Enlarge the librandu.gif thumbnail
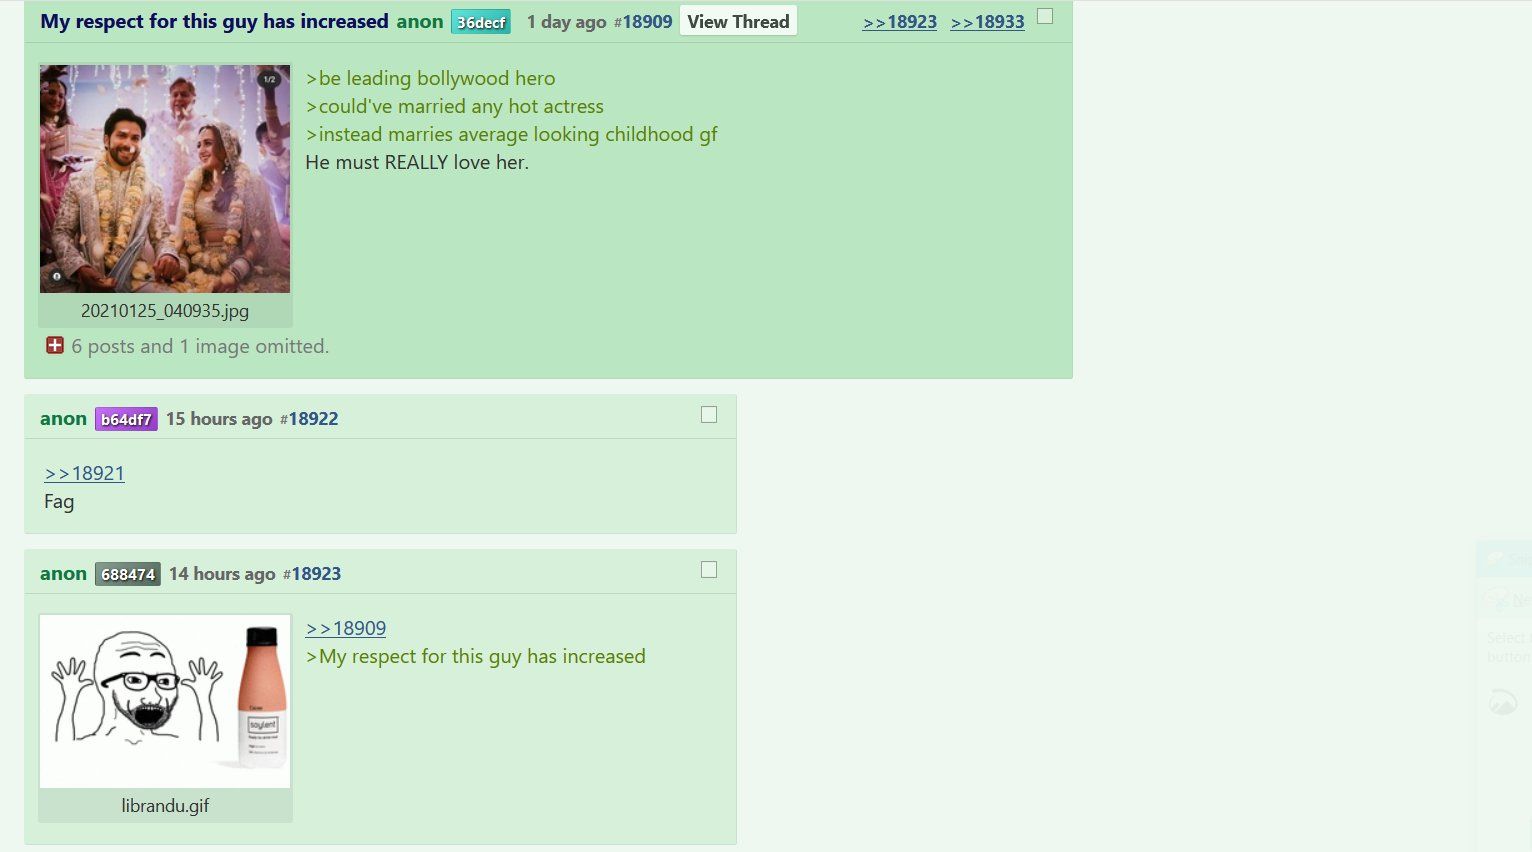This screenshot has width=1532, height=852. [165, 701]
